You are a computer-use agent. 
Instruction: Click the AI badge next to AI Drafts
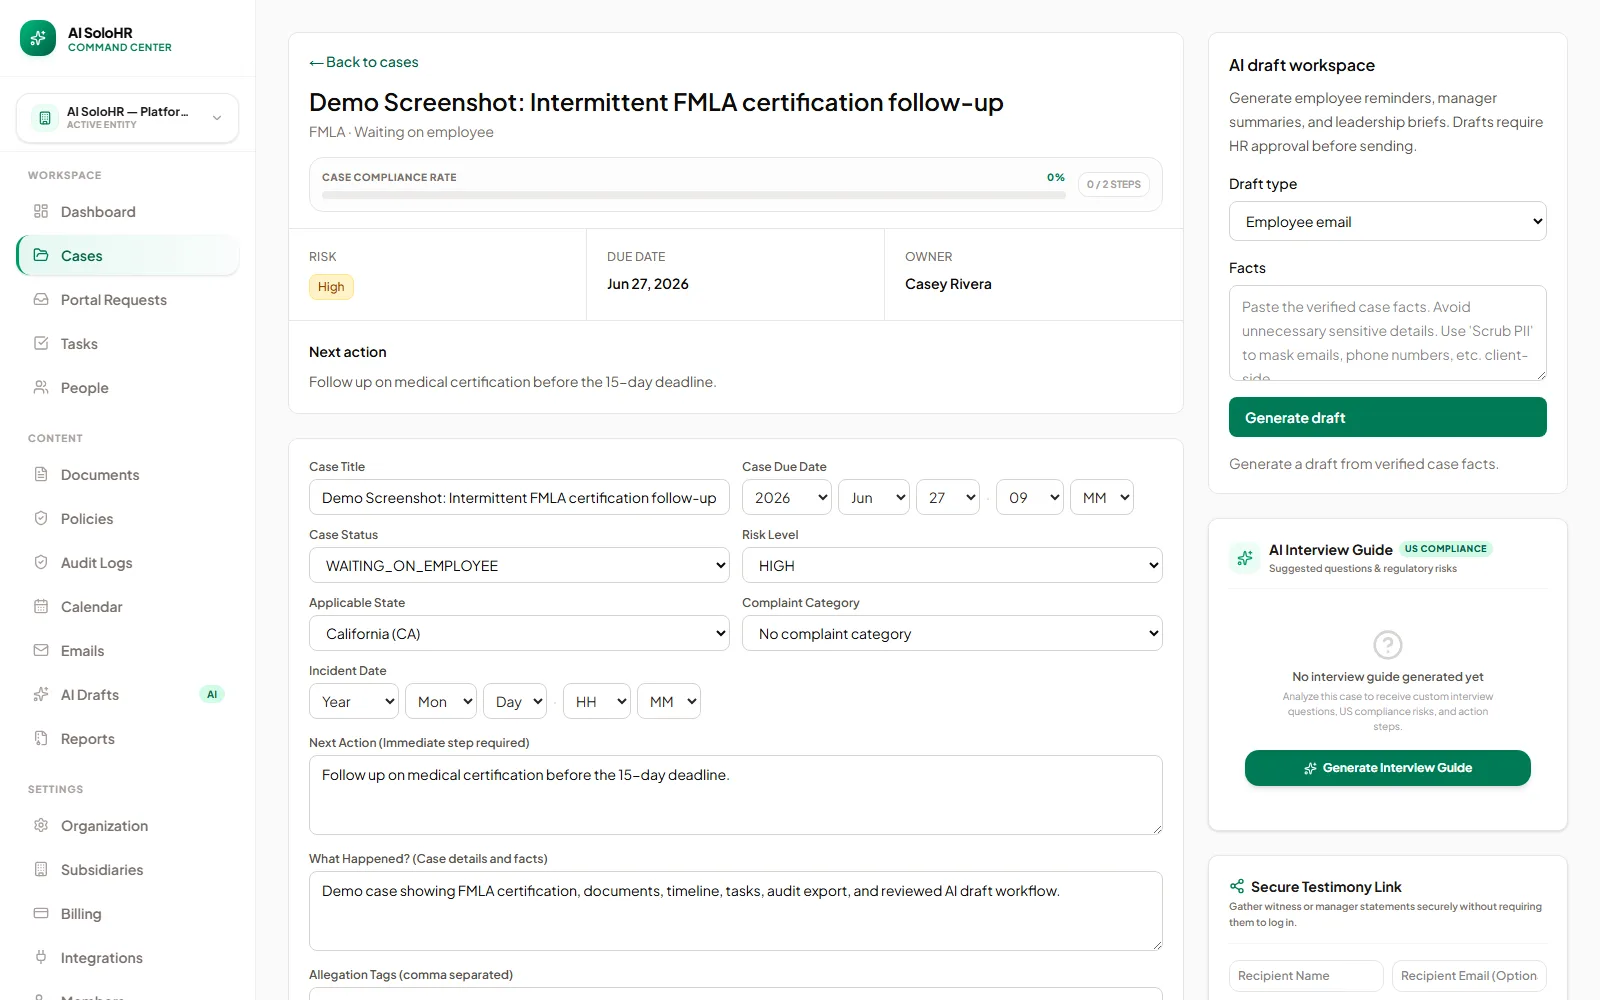pyautogui.click(x=212, y=694)
